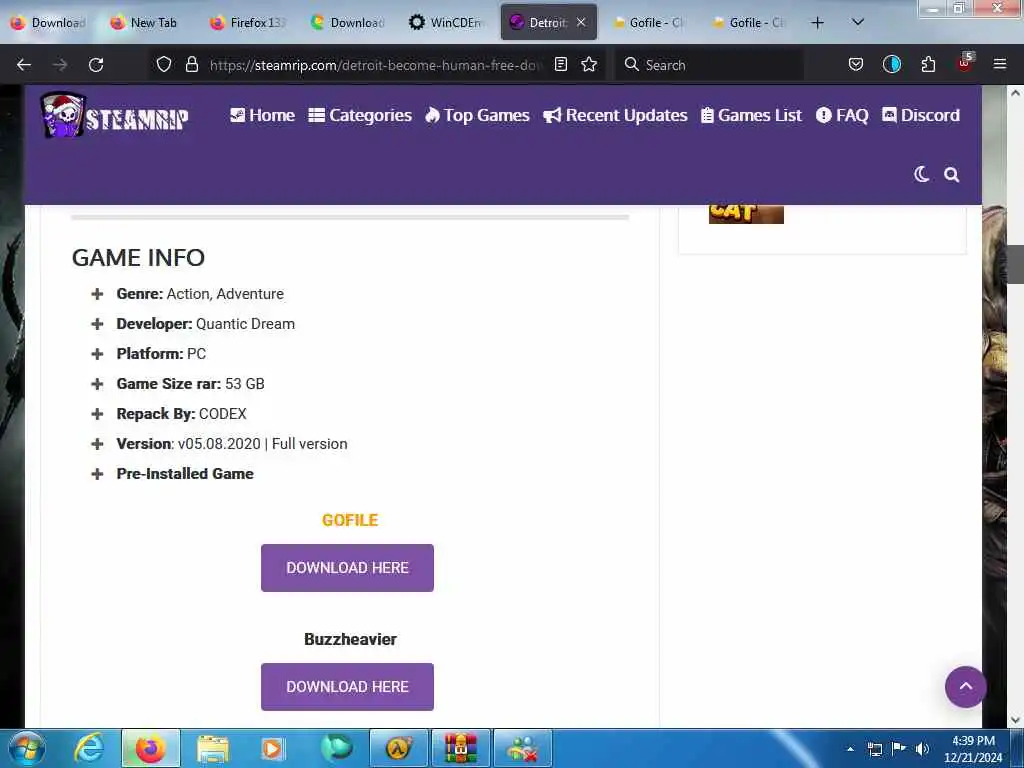Click the 'Genre: Action, Adventure' line

point(200,294)
